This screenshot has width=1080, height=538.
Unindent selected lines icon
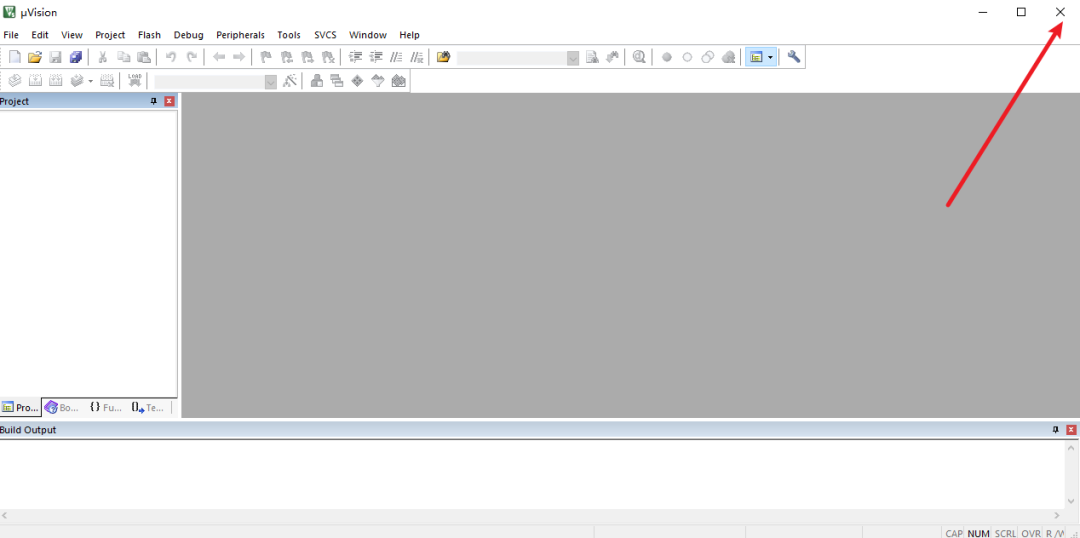click(376, 57)
